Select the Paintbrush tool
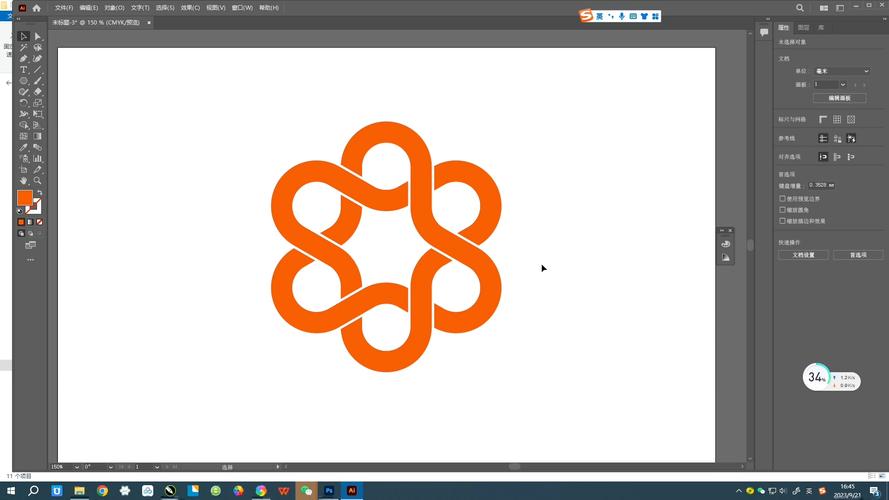 tap(37, 80)
